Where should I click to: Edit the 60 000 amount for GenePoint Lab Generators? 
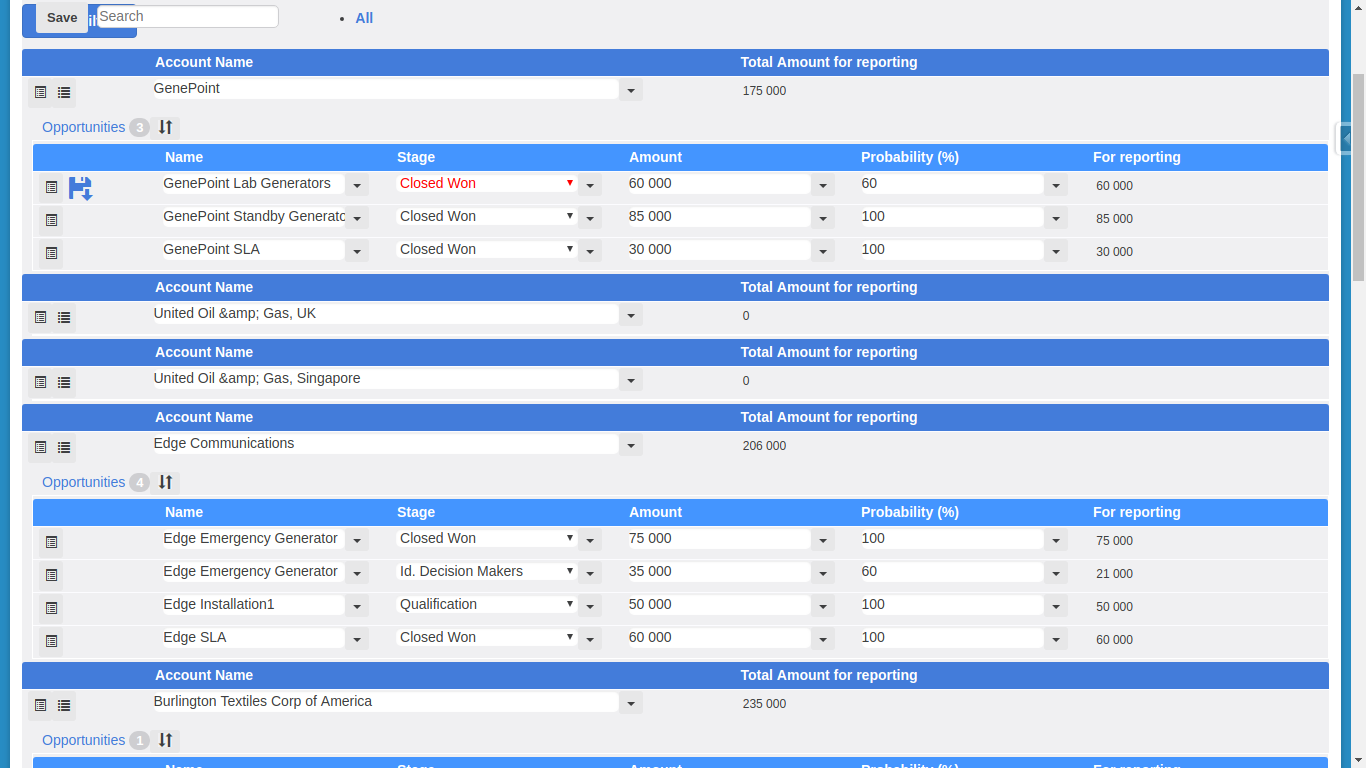click(718, 184)
